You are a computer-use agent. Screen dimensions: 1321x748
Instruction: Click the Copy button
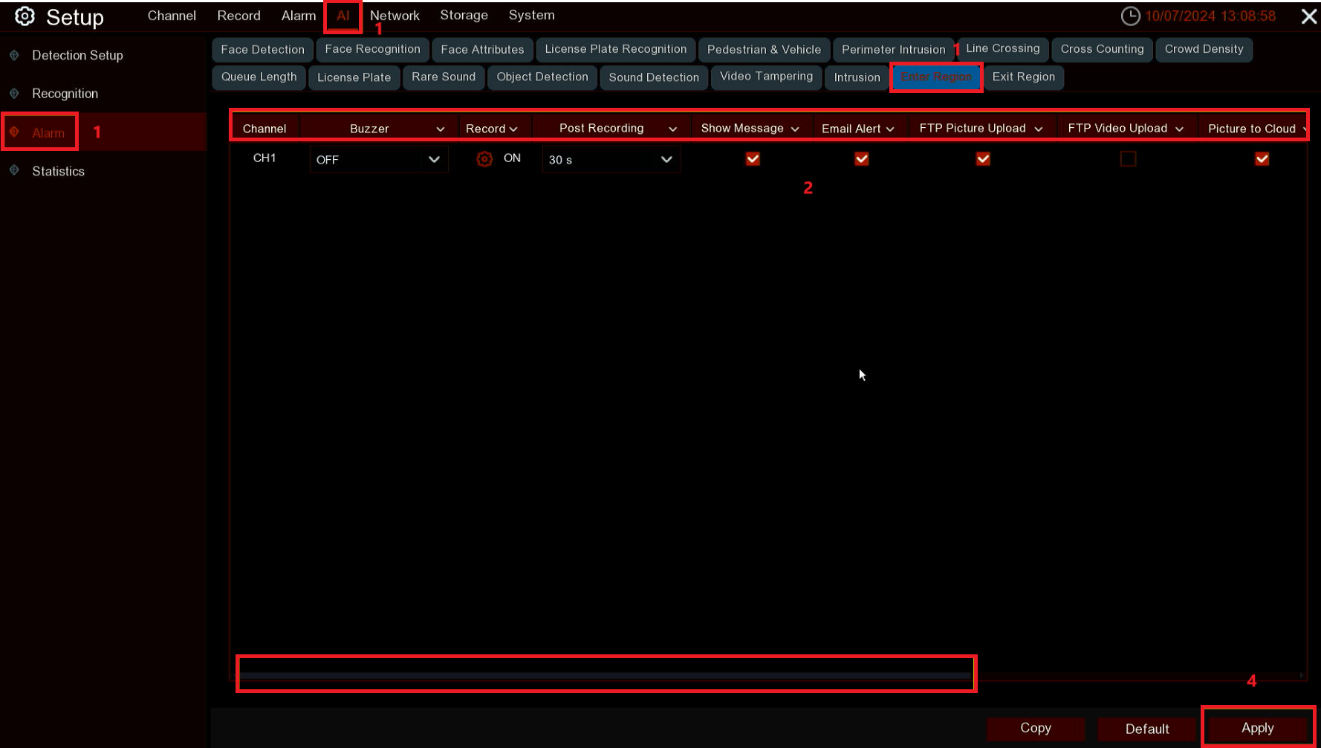click(1036, 729)
